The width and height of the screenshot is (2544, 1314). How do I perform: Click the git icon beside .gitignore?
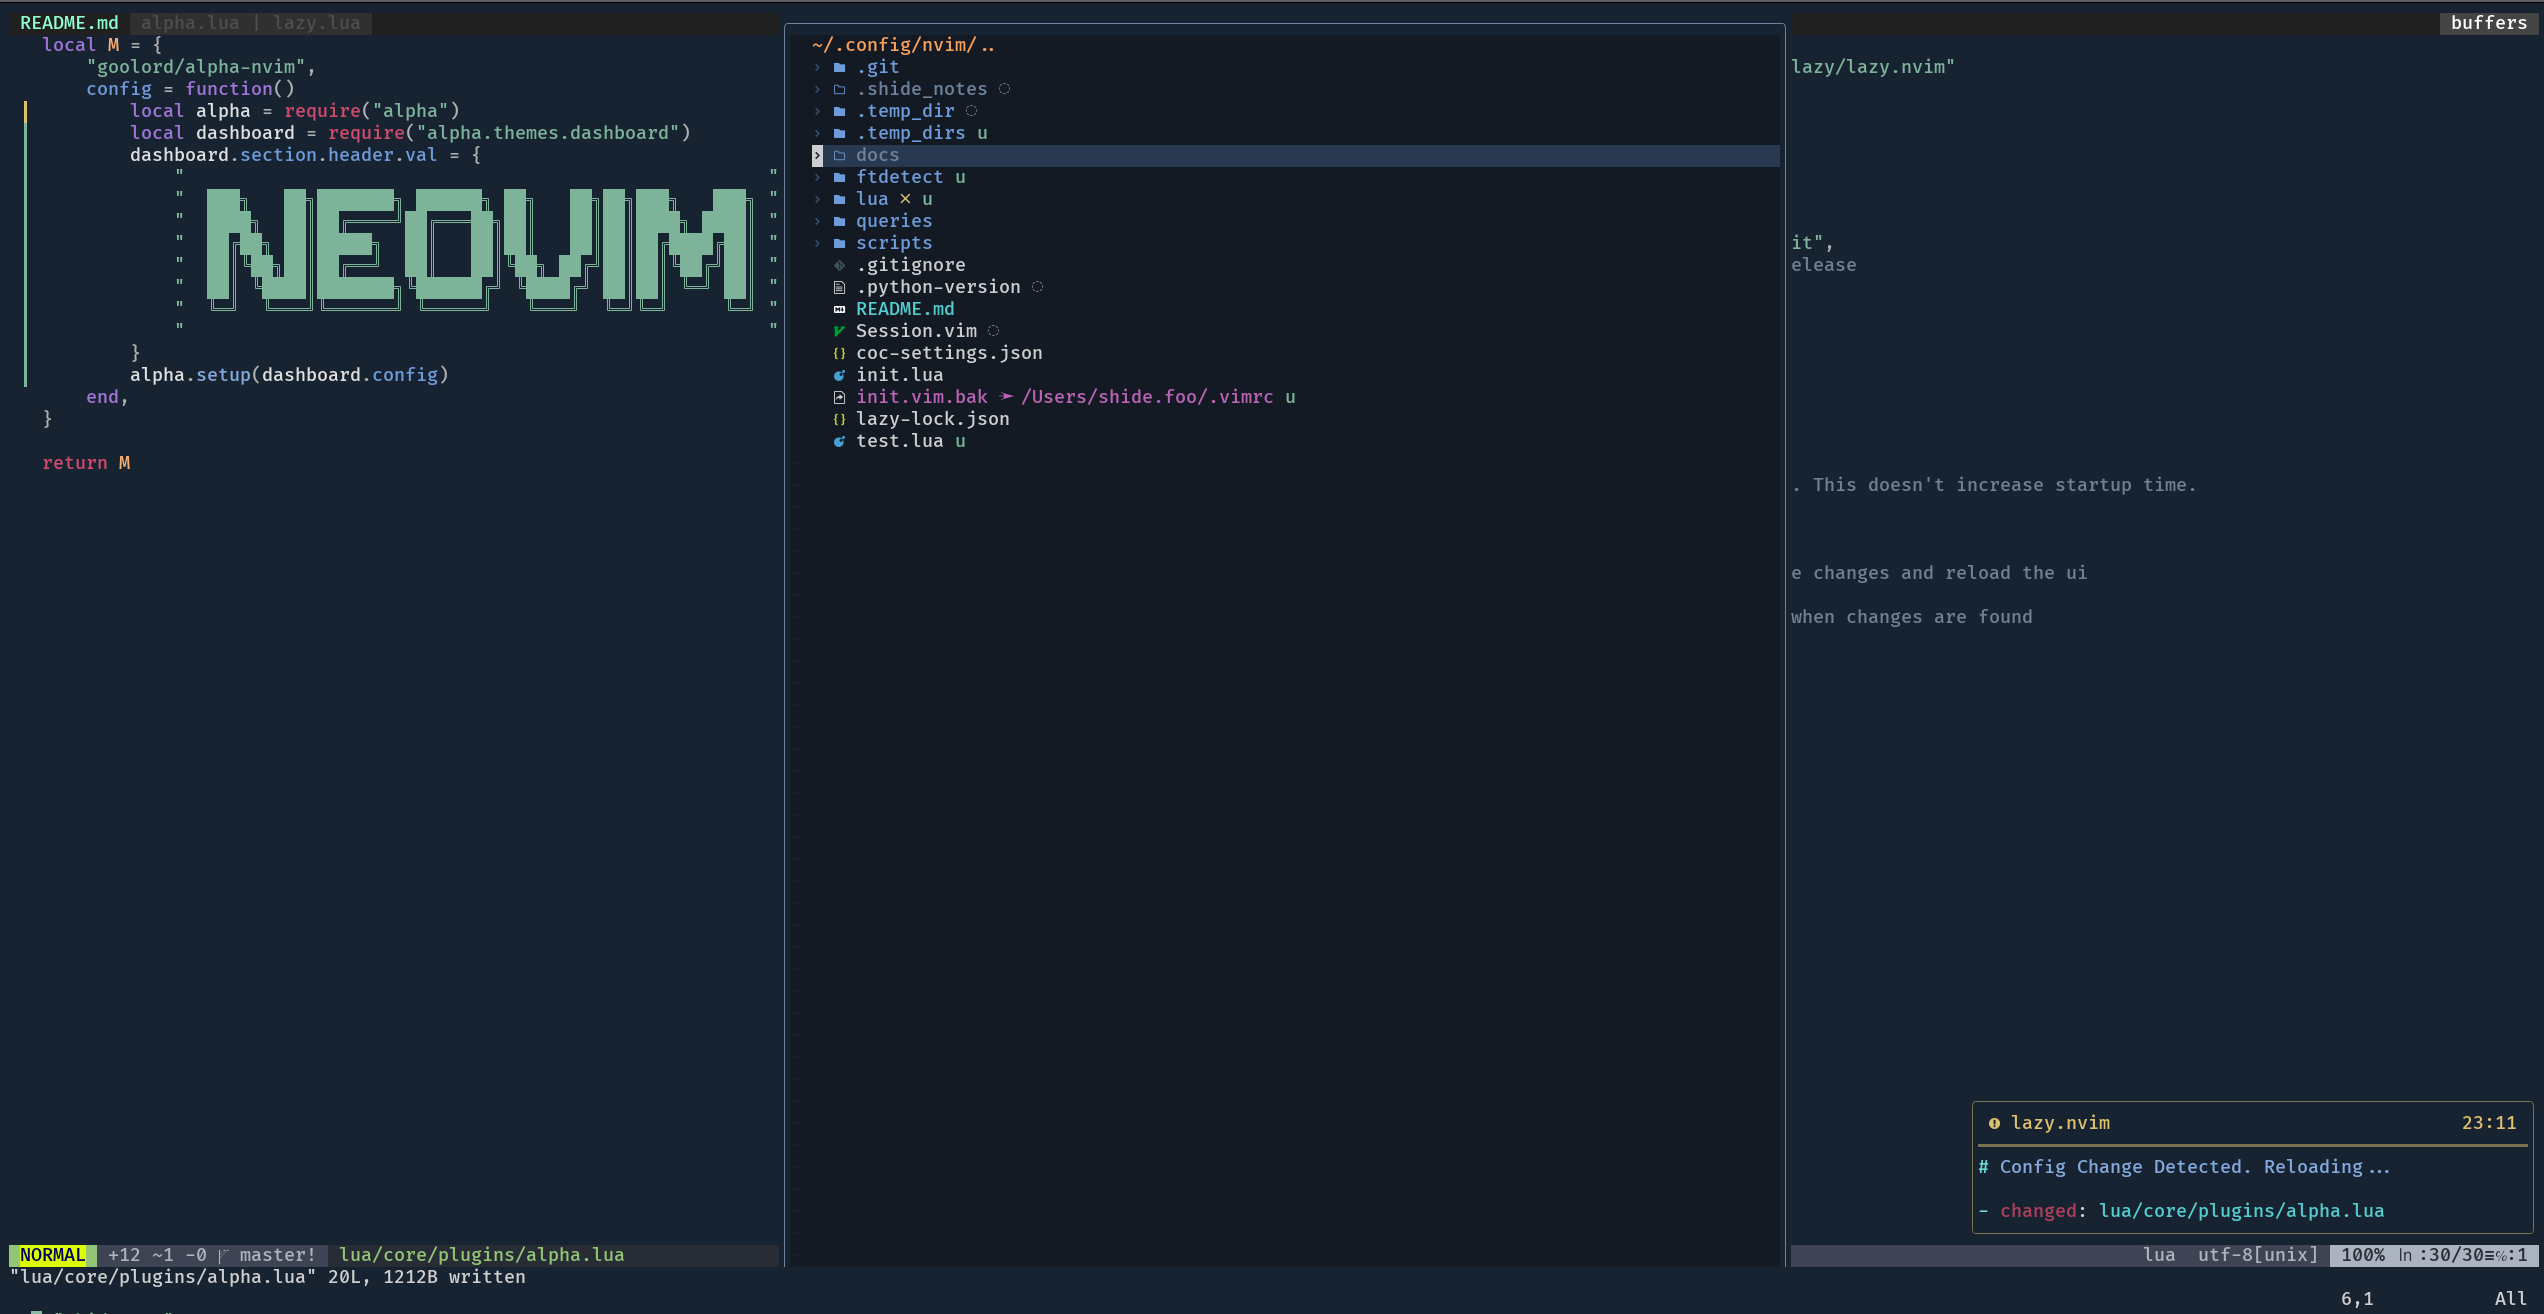pos(839,265)
